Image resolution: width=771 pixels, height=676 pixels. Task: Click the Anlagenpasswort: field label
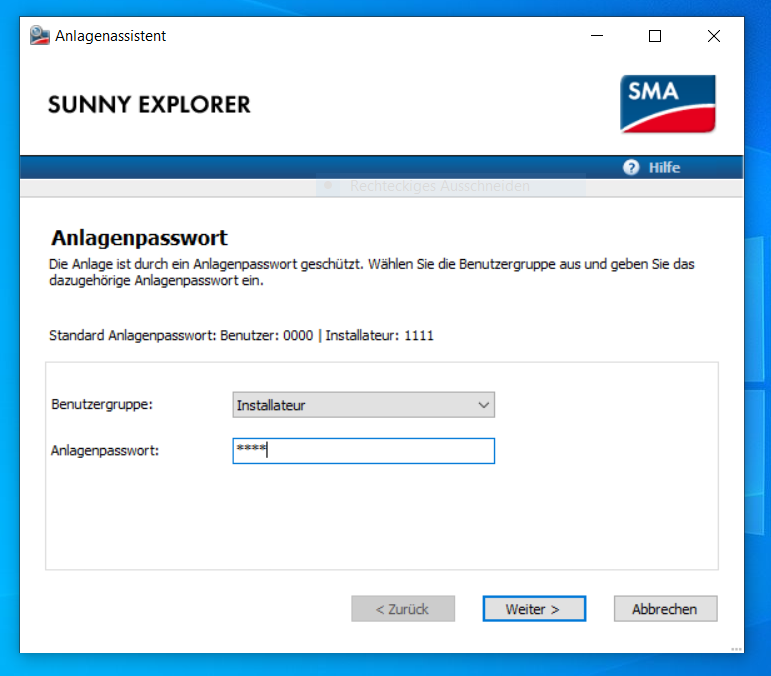[x=105, y=450]
